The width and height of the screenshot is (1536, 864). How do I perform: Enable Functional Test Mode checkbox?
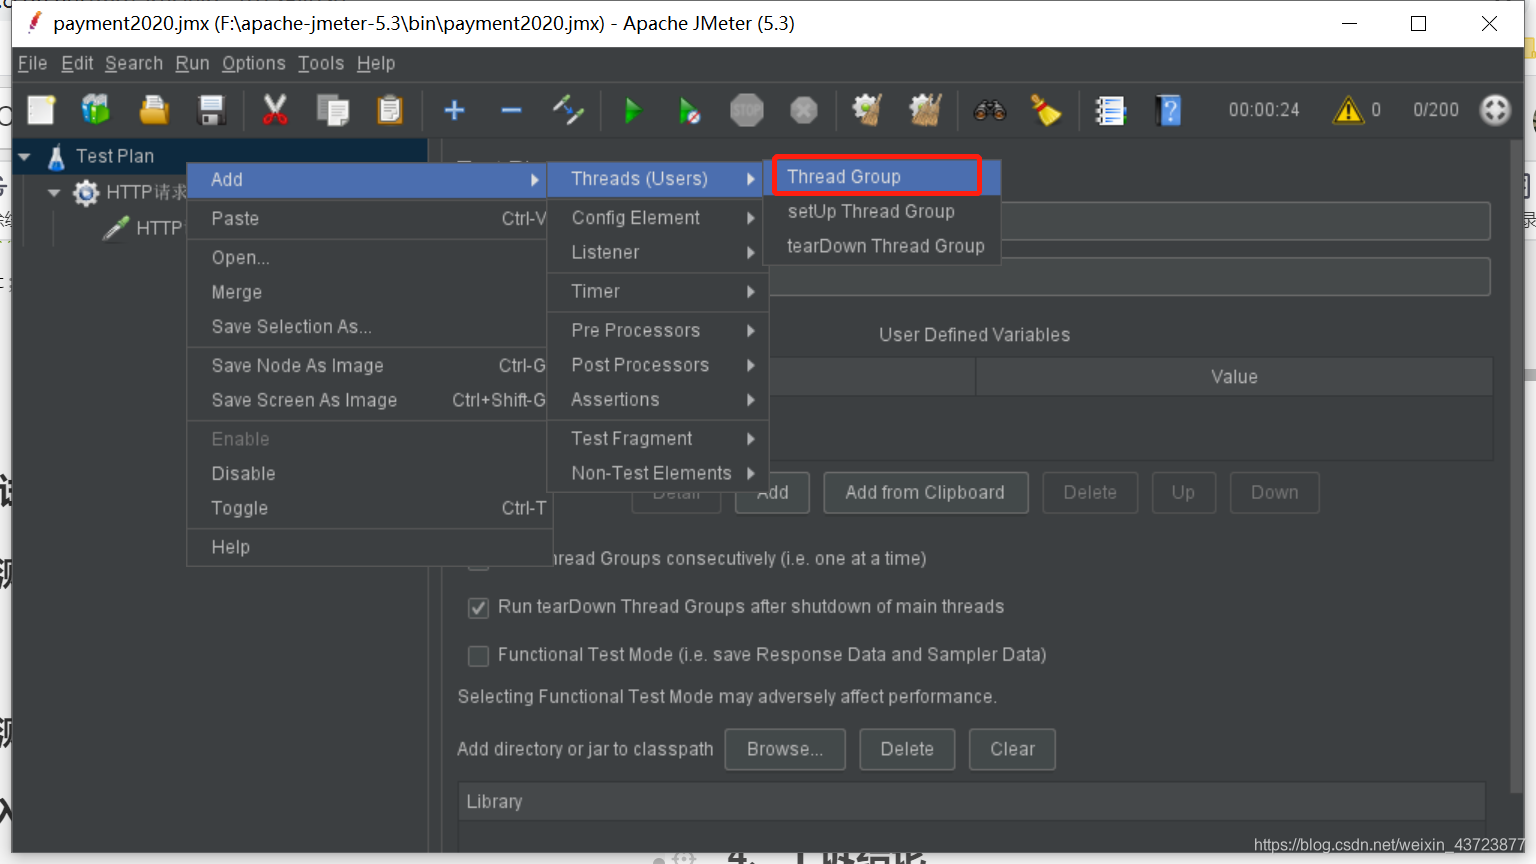(x=479, y=655)
